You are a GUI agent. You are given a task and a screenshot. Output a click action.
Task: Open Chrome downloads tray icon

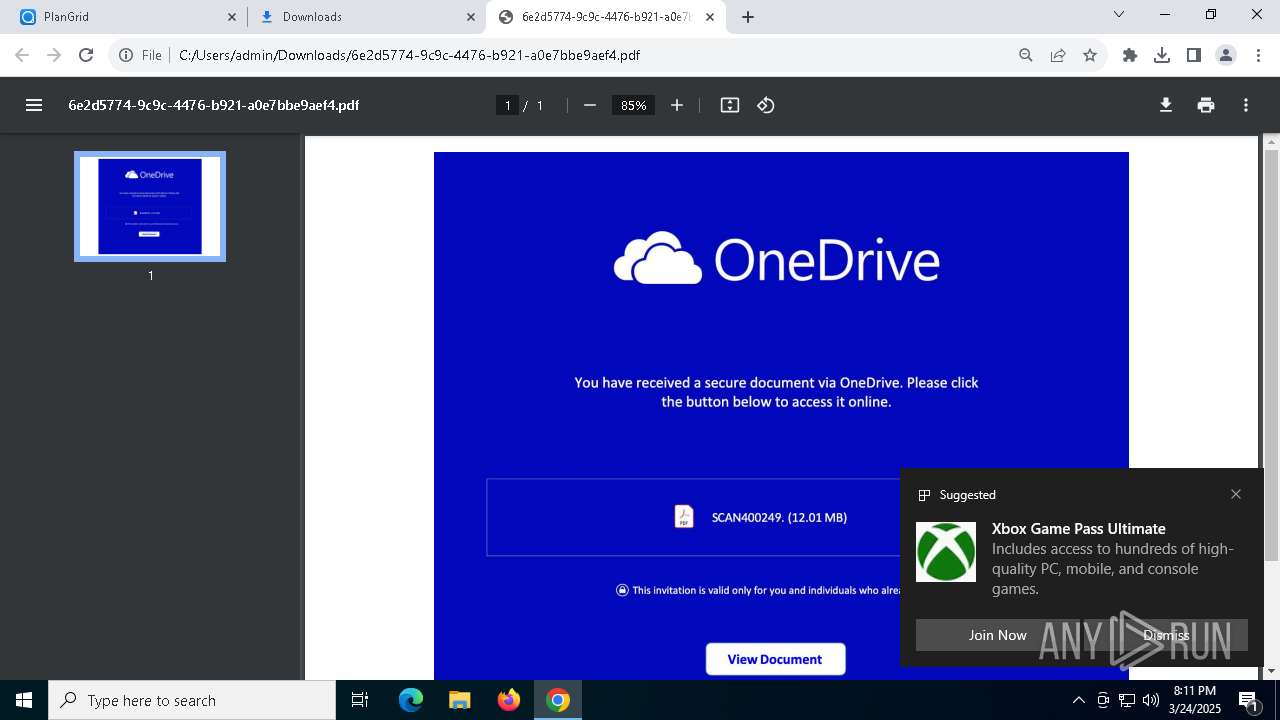pos(1162,55)
